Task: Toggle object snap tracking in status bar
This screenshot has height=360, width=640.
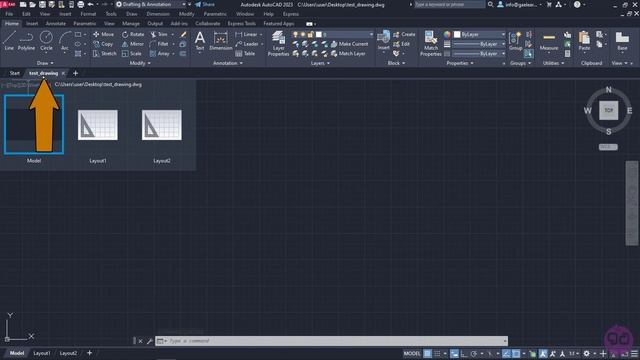Action: (506, 353)
